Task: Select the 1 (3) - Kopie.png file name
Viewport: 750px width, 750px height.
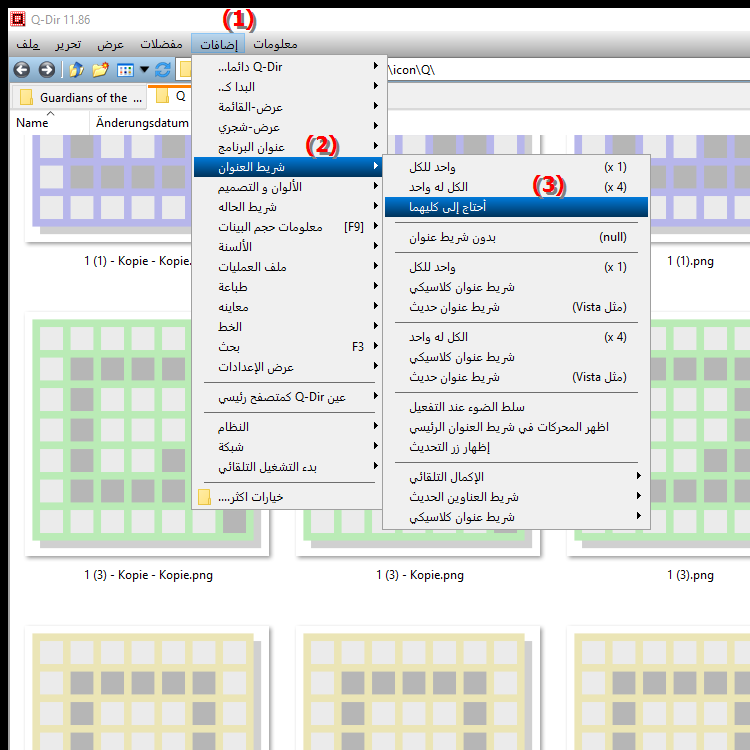Action: [x=420, y=575]
